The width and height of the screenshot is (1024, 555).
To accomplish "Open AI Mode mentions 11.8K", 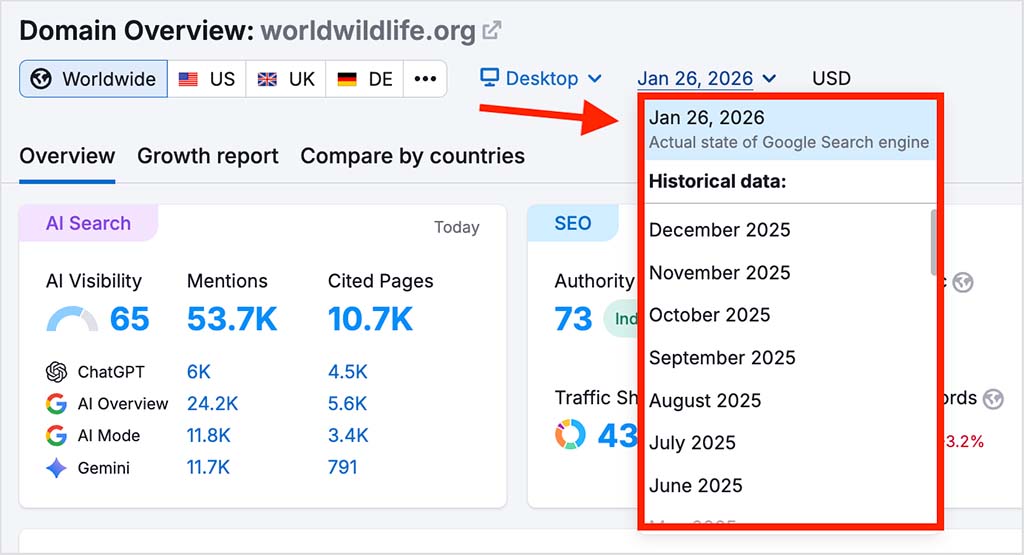I will [208, 436].
